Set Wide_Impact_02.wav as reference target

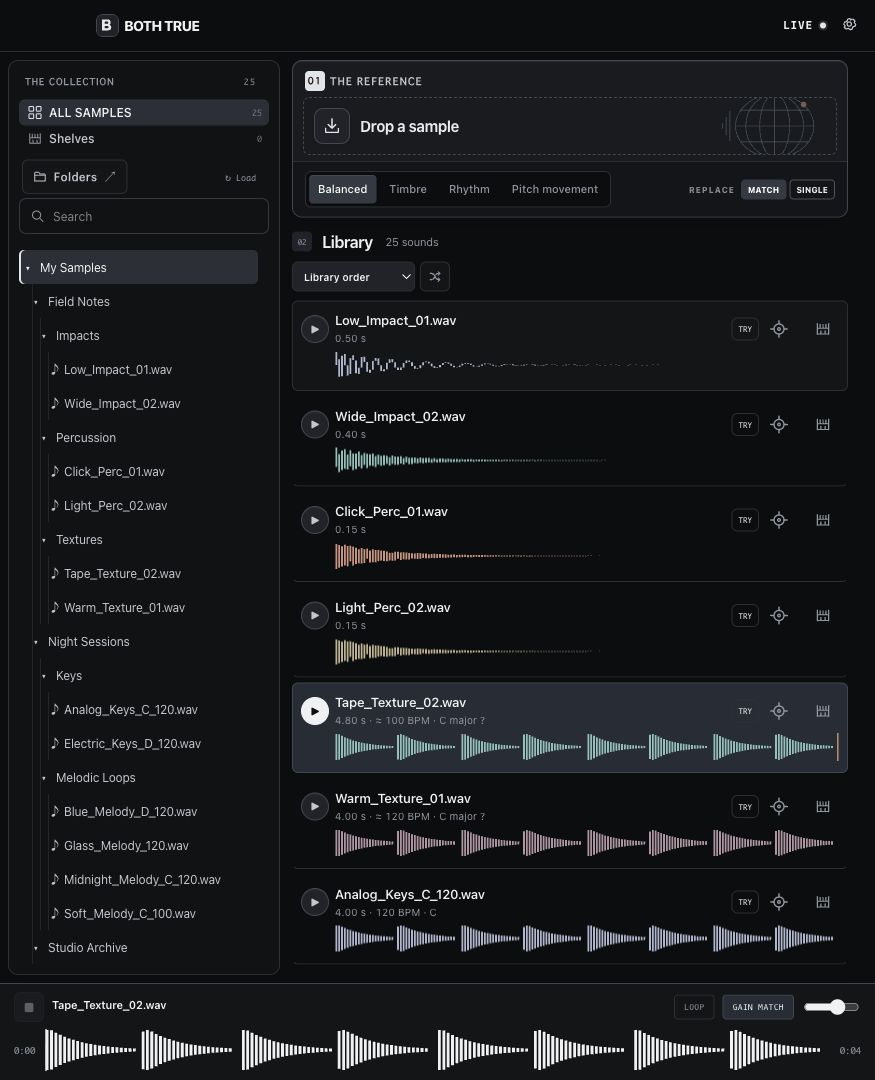tap(779, 424)
